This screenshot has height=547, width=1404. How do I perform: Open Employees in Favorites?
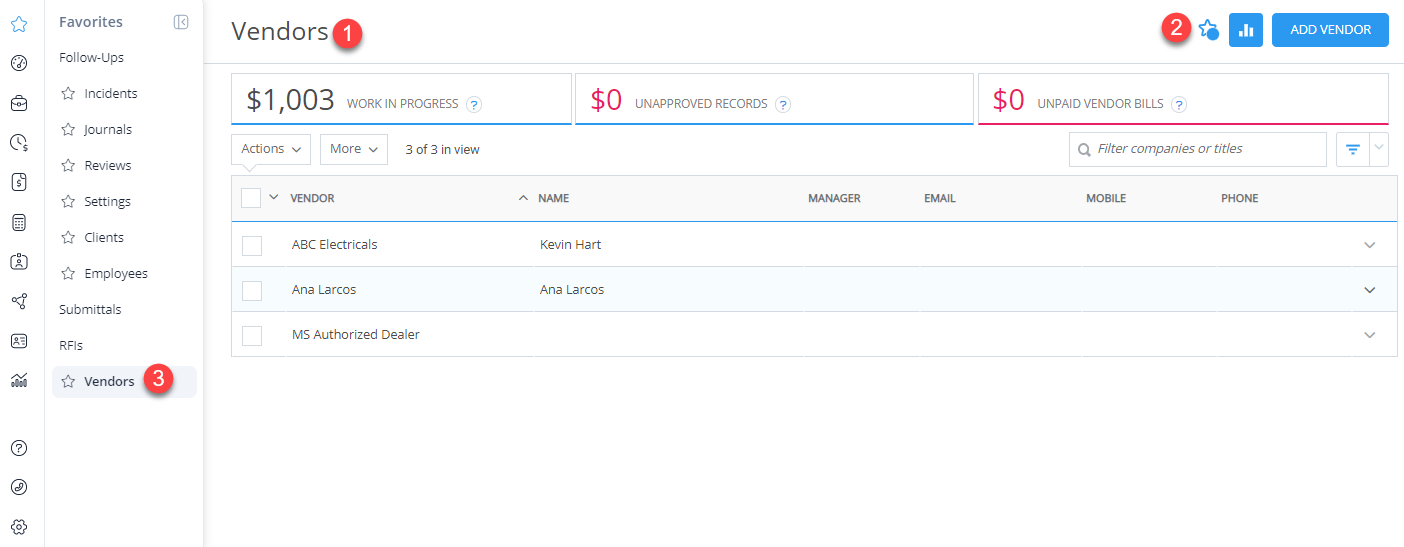[116, 274]
